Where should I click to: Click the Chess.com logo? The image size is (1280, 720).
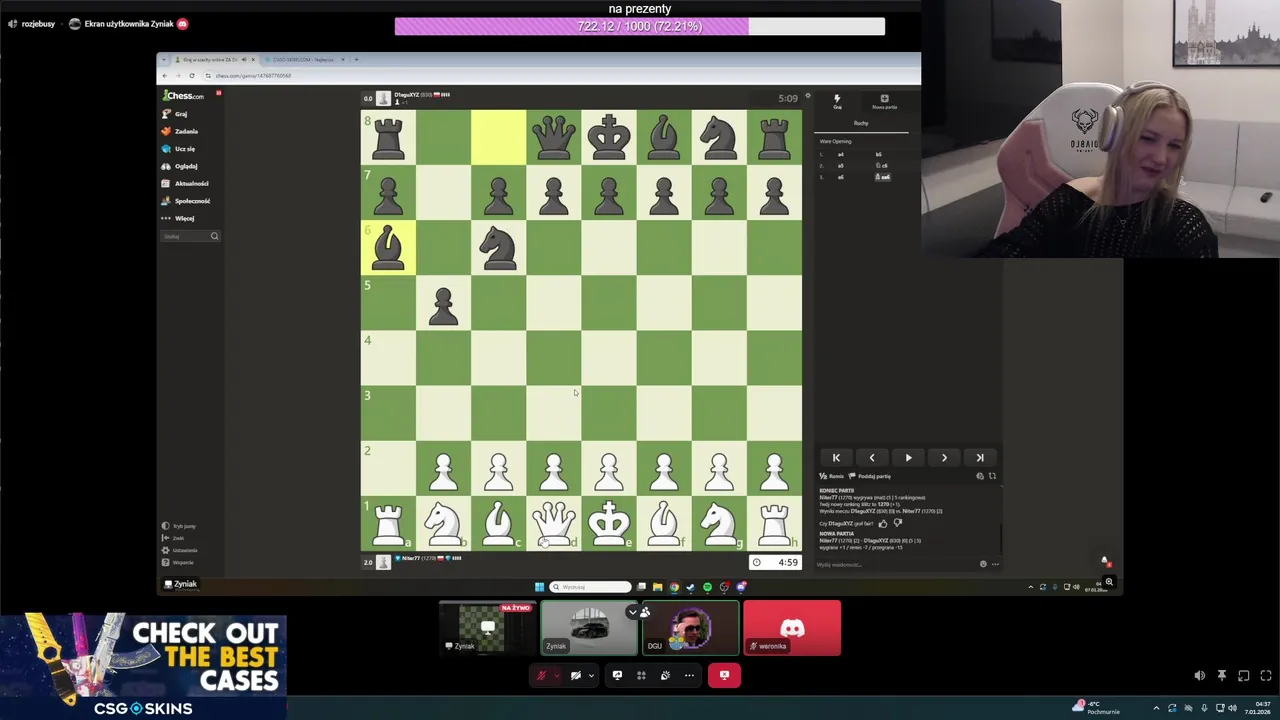[x=183, y=96]
